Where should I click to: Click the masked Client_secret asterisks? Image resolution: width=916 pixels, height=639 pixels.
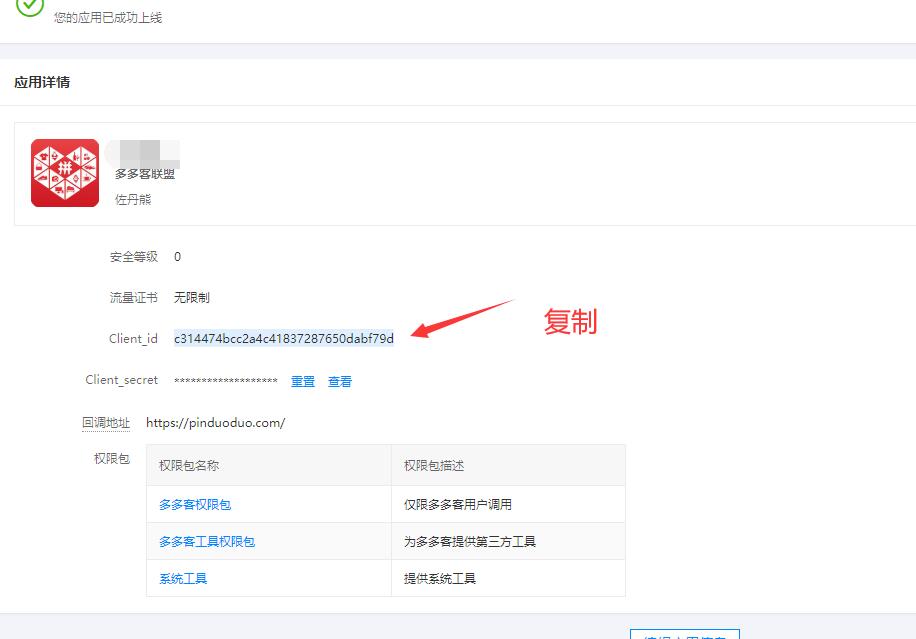tap(225, 381)
